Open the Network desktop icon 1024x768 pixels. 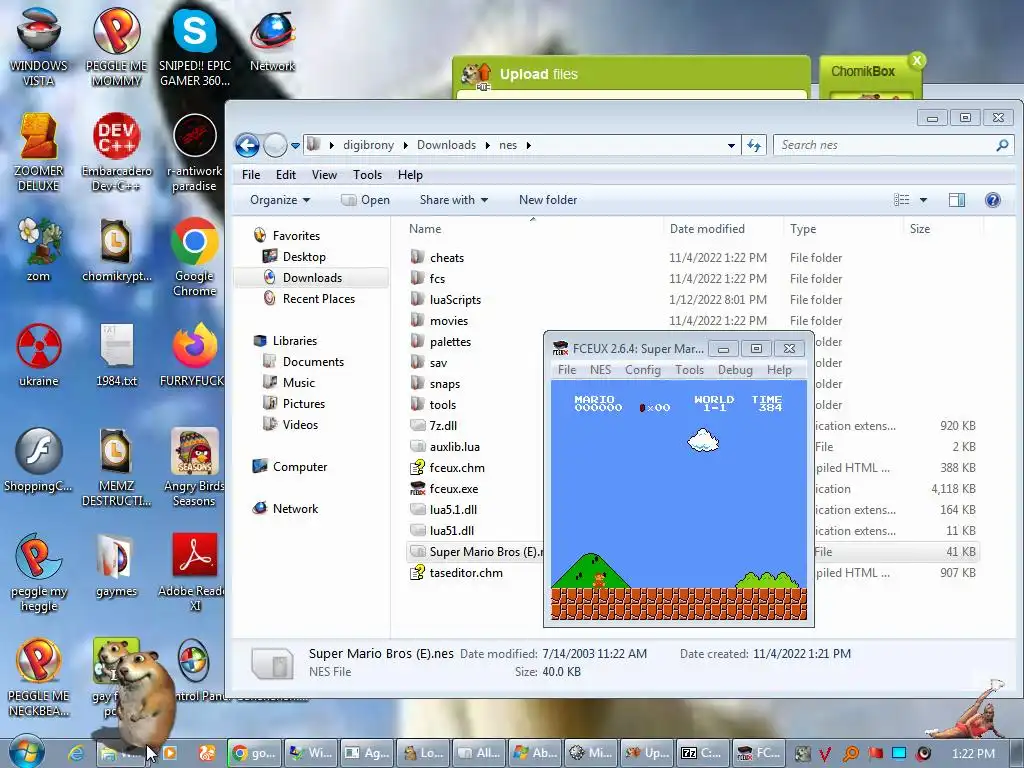coord(273,40)
